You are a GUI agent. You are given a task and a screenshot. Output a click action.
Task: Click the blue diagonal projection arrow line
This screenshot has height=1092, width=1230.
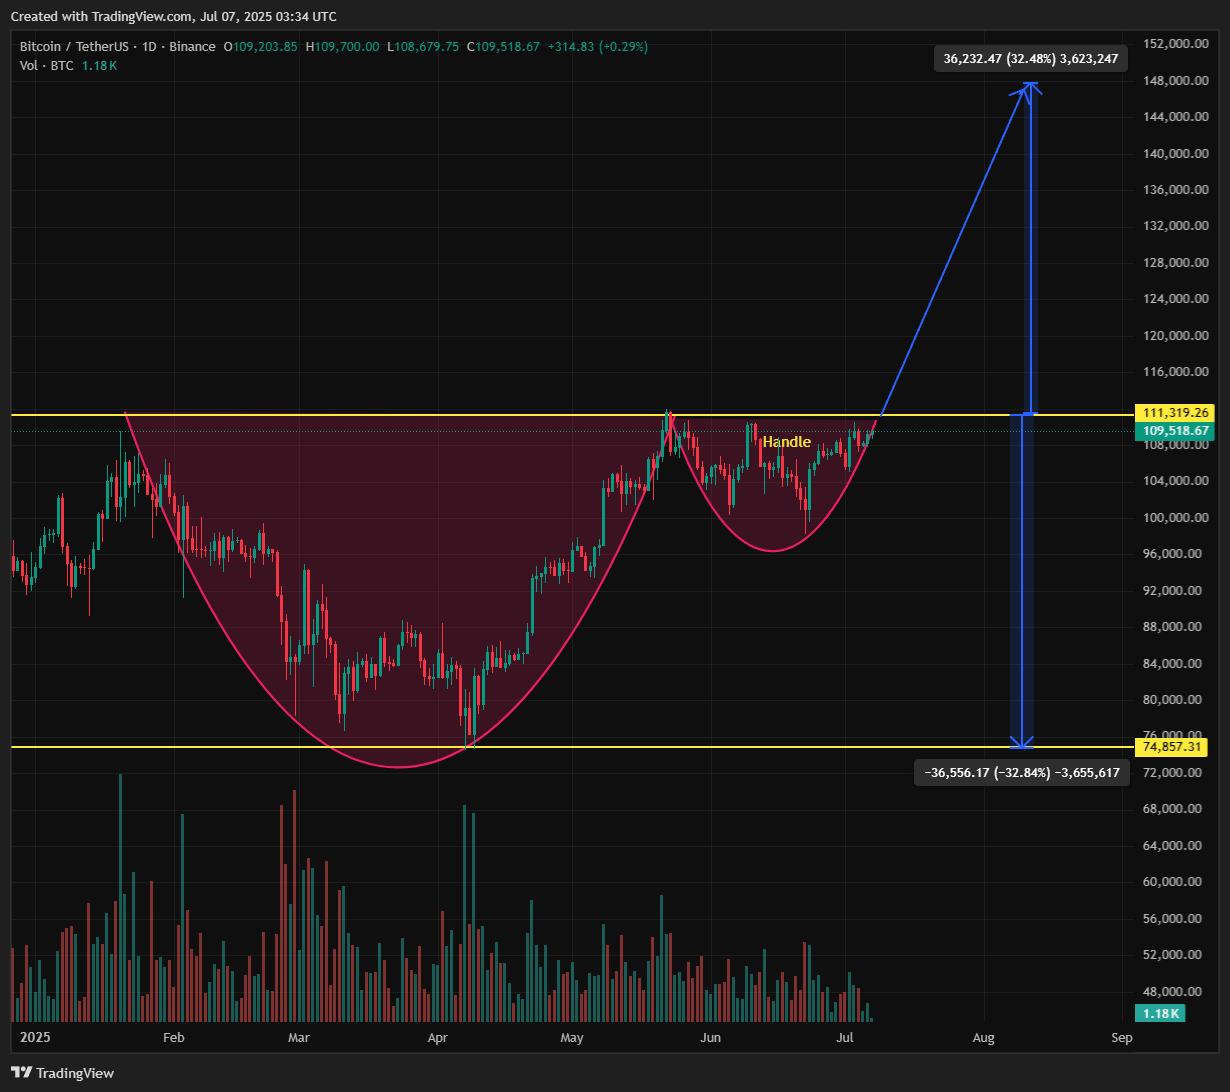955,250
